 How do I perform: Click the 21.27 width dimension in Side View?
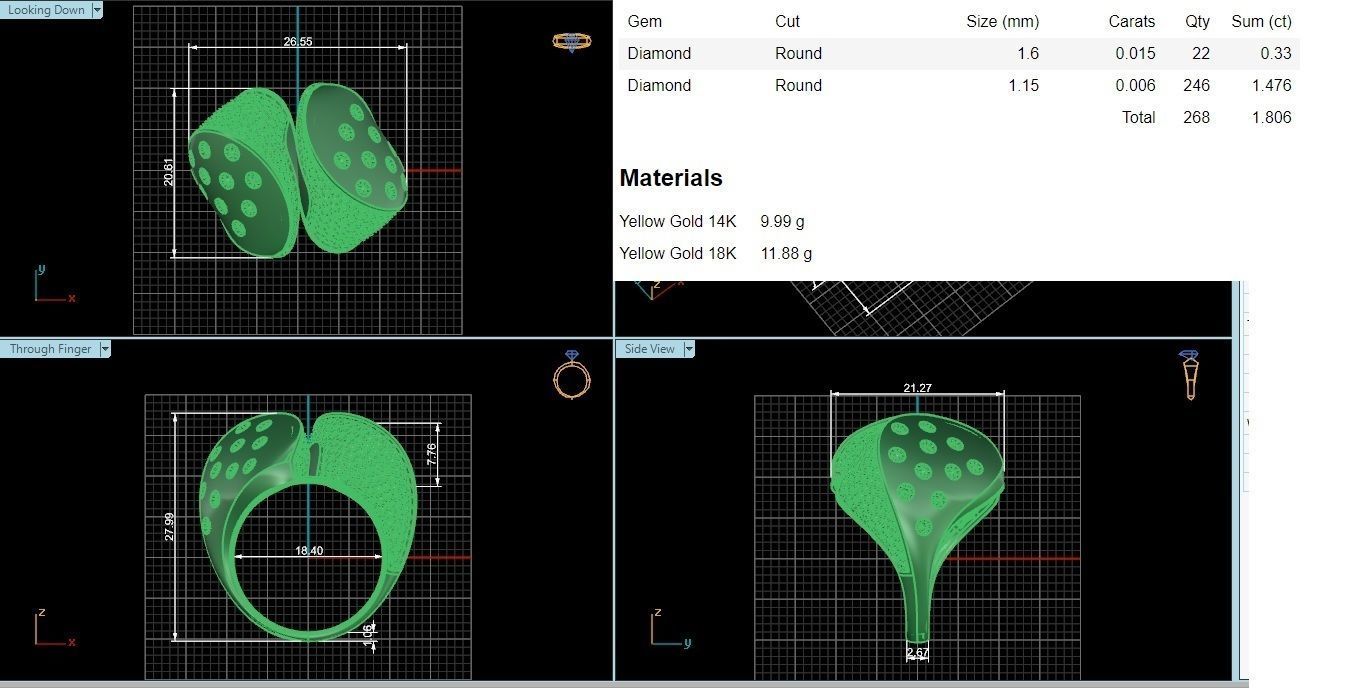[917, 388]
